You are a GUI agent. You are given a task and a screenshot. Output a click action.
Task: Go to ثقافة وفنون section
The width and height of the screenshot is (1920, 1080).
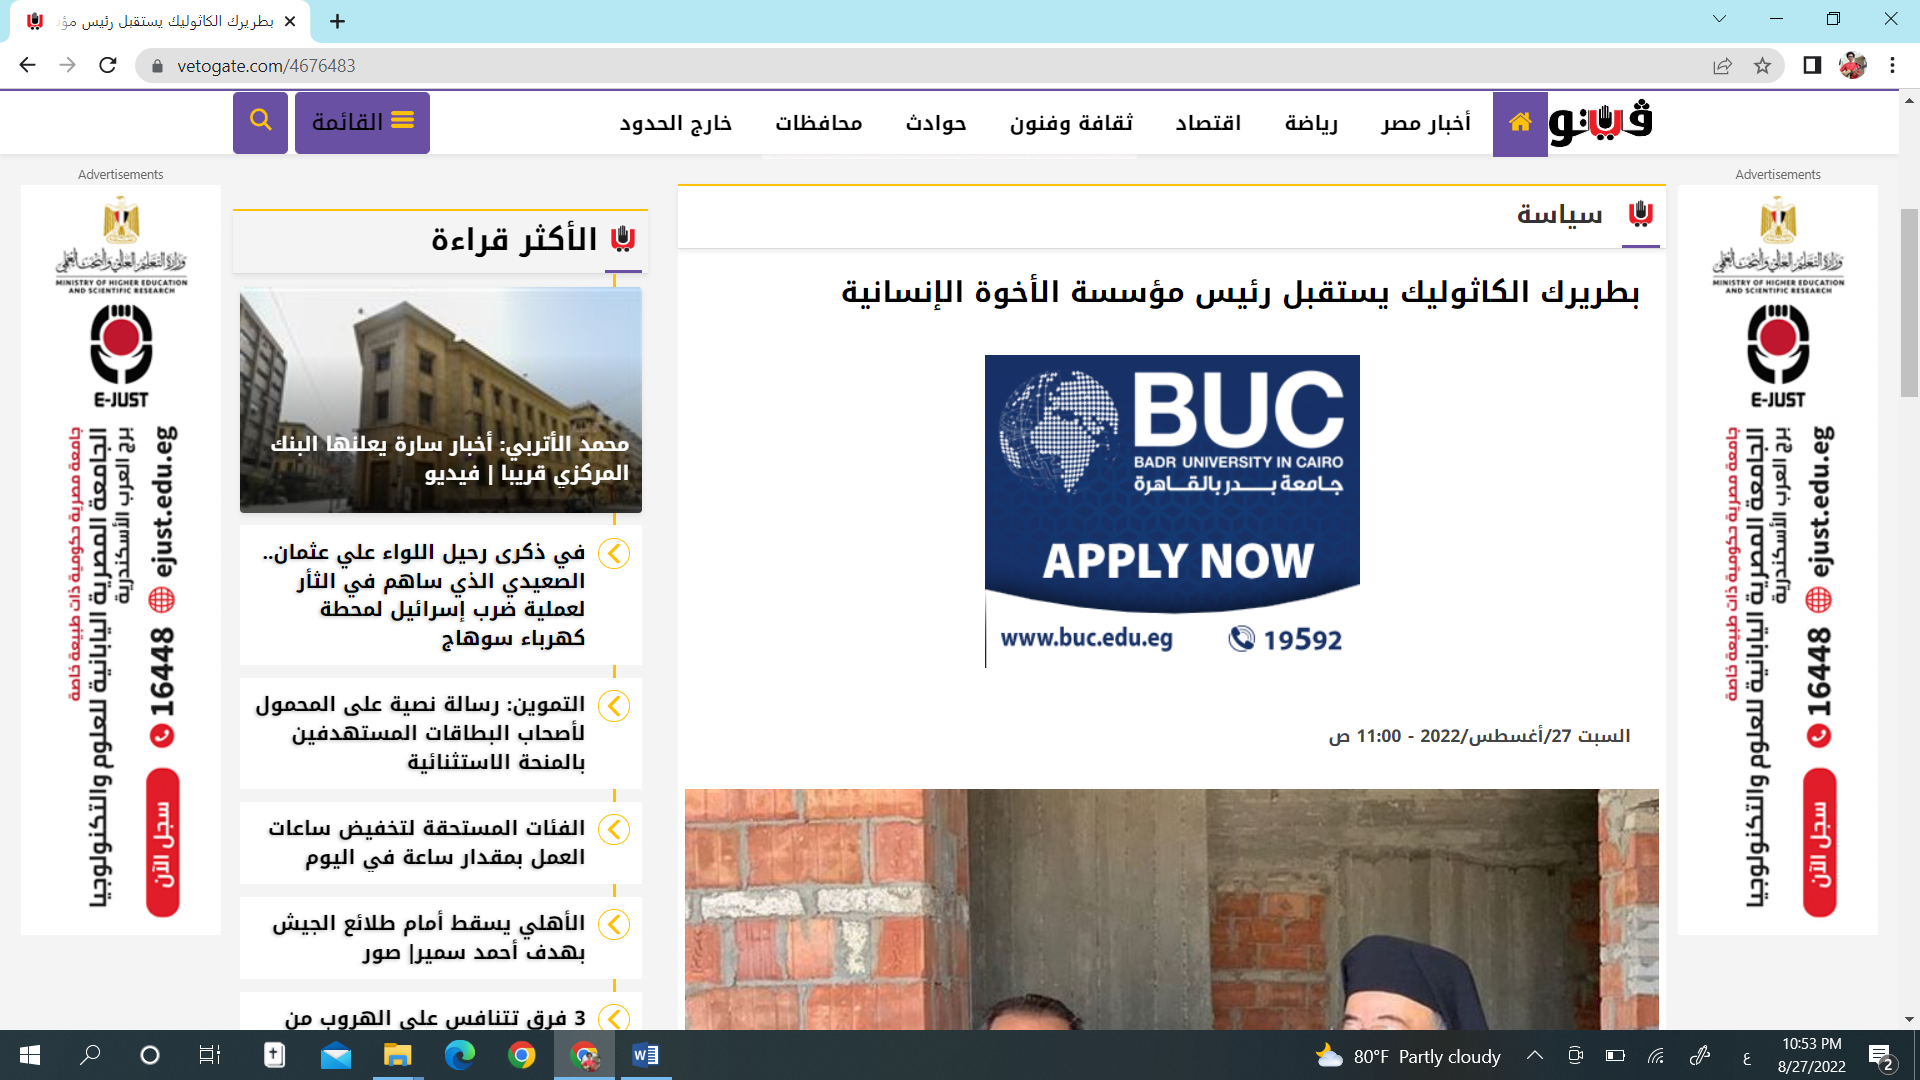tap(1071, 123)
